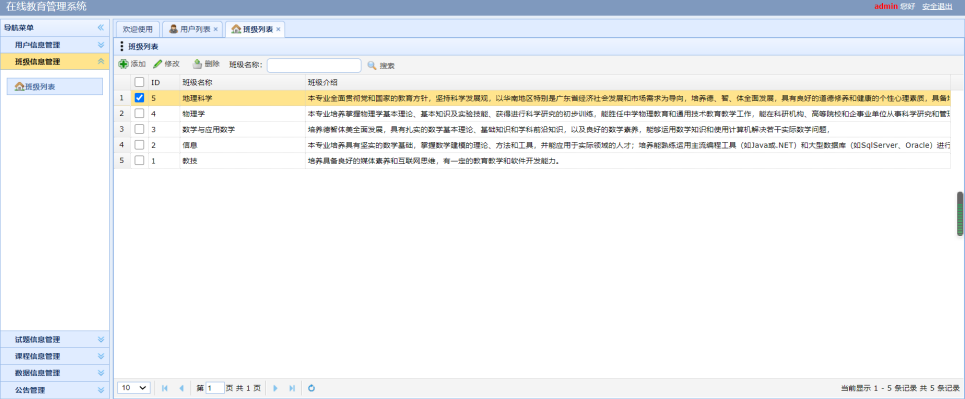Select the 班级列表 tab
Viewport: 965px width, 399px height.
255,29
